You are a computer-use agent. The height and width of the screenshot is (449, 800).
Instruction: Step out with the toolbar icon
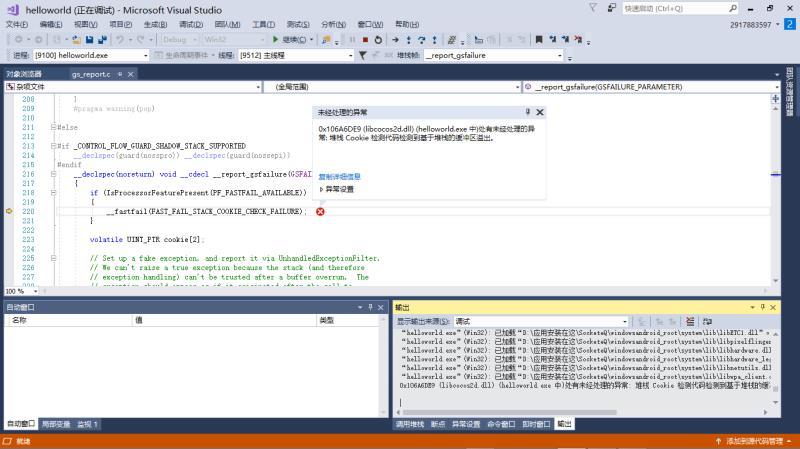[x=434, y=40]
